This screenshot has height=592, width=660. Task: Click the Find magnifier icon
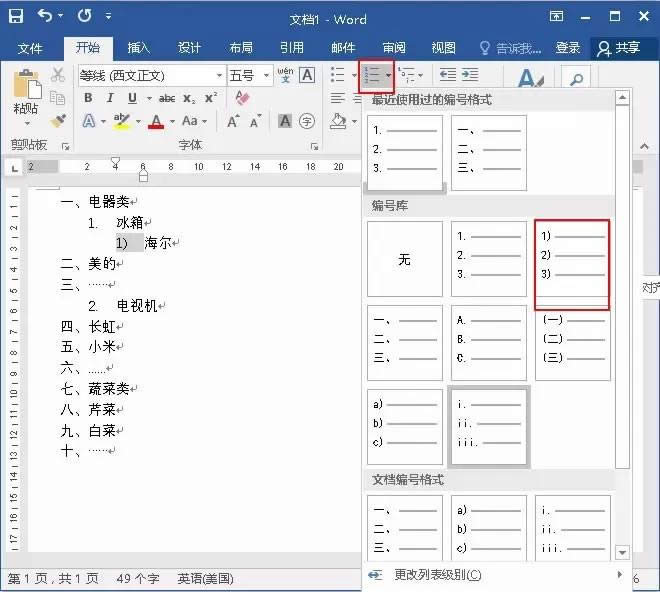(x=575, y=79)
